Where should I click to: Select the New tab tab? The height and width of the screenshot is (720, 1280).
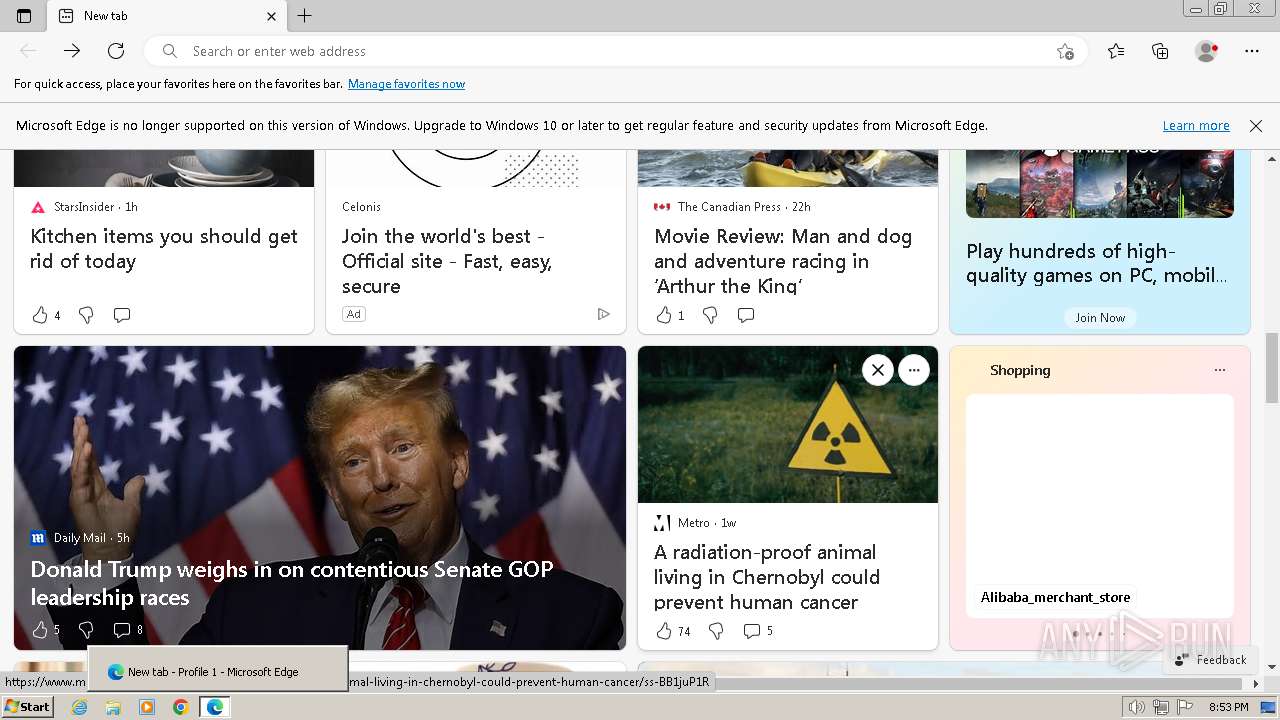(166, 16)
